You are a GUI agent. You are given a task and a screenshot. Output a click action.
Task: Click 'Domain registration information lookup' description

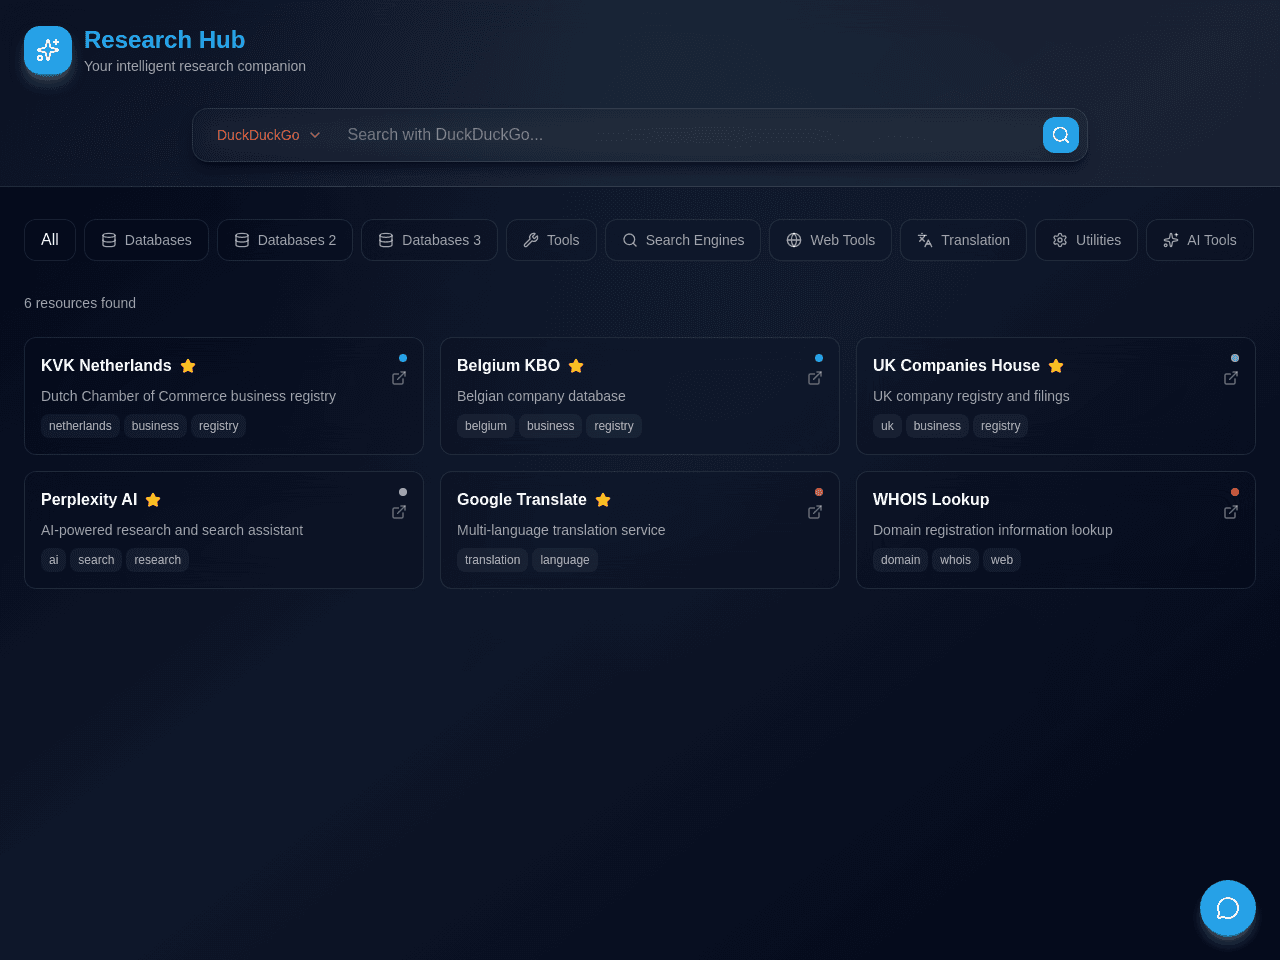coord(993,530)
